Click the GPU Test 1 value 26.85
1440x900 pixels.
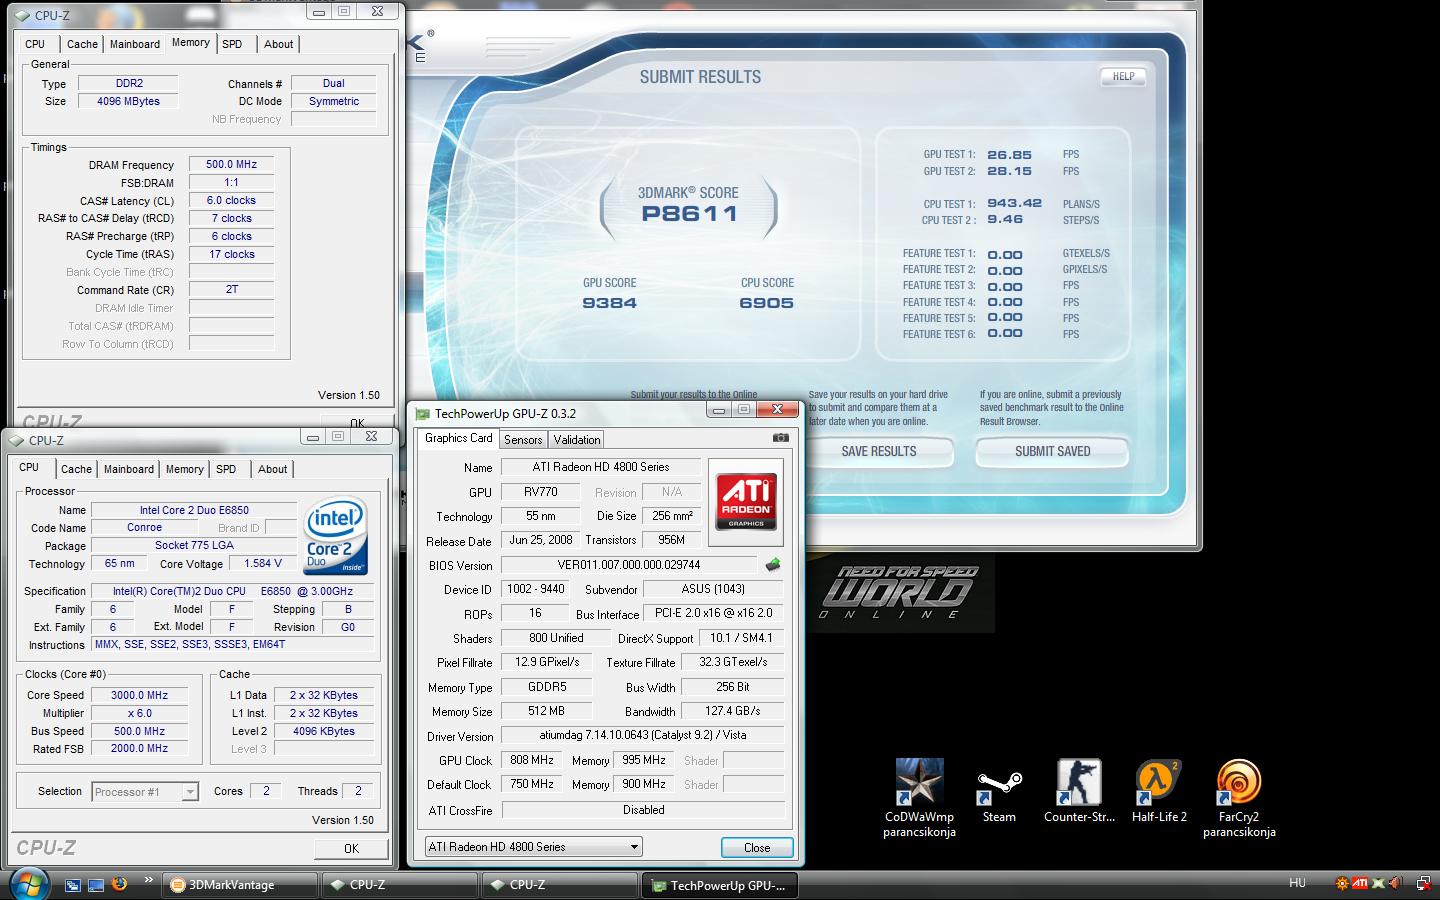coord(1009,155)
